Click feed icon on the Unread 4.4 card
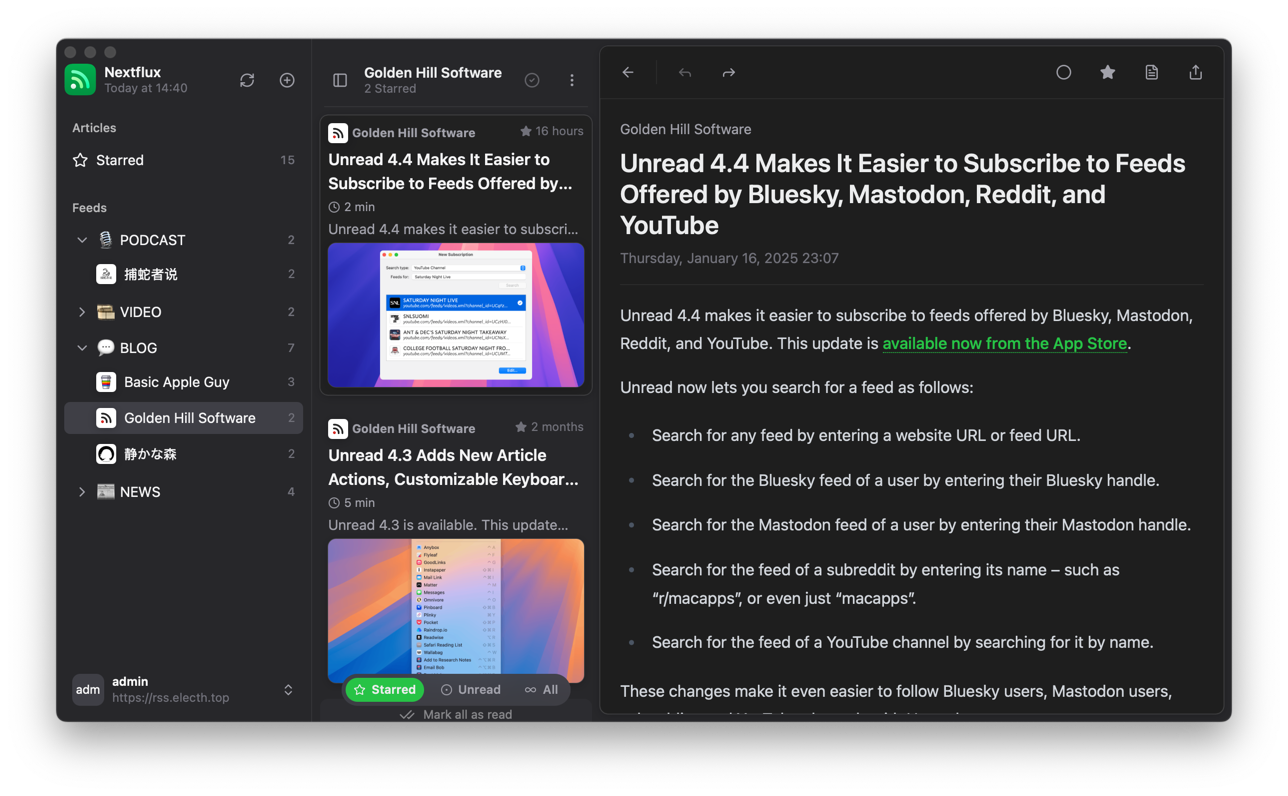This screenshot has width=1288, height=796. tap(338, 133)
